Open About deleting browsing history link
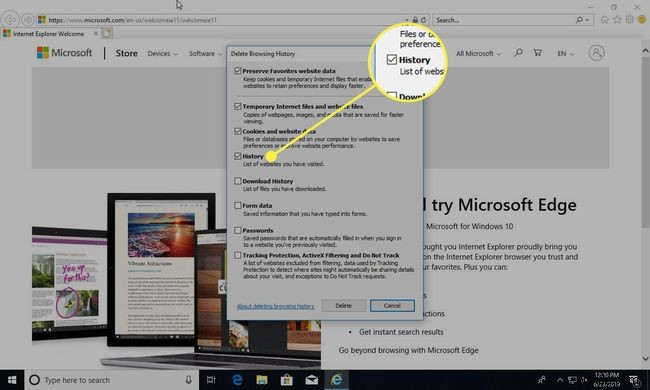Viewport: 650px width, 390px height. point(275,306)
